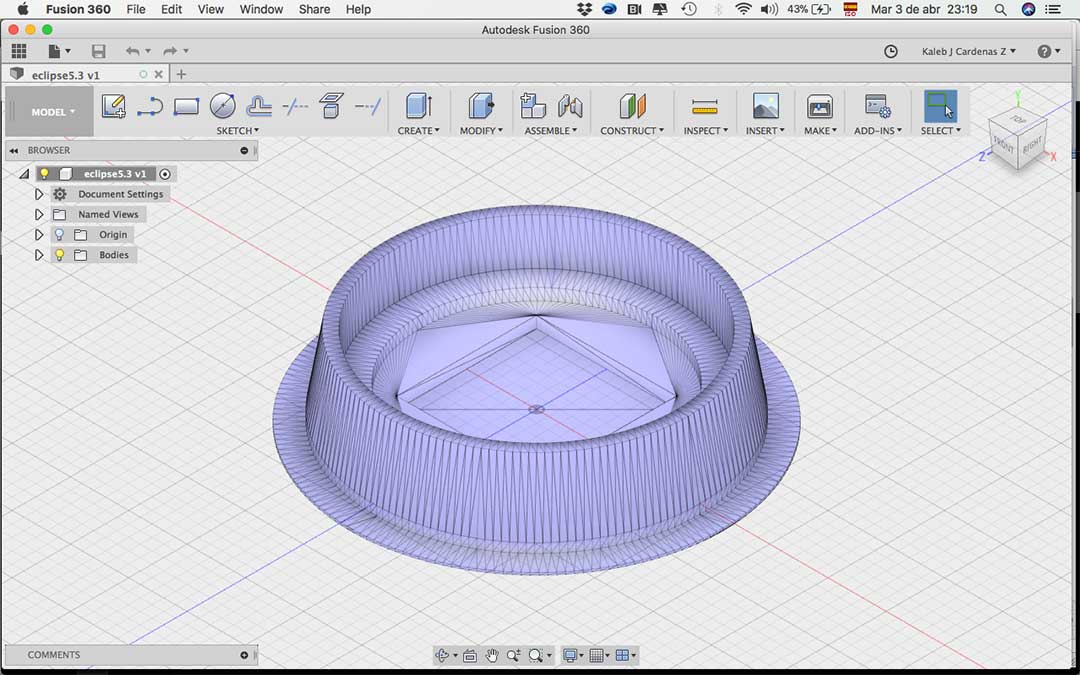Click the Look At icon

tap(470, 655)
